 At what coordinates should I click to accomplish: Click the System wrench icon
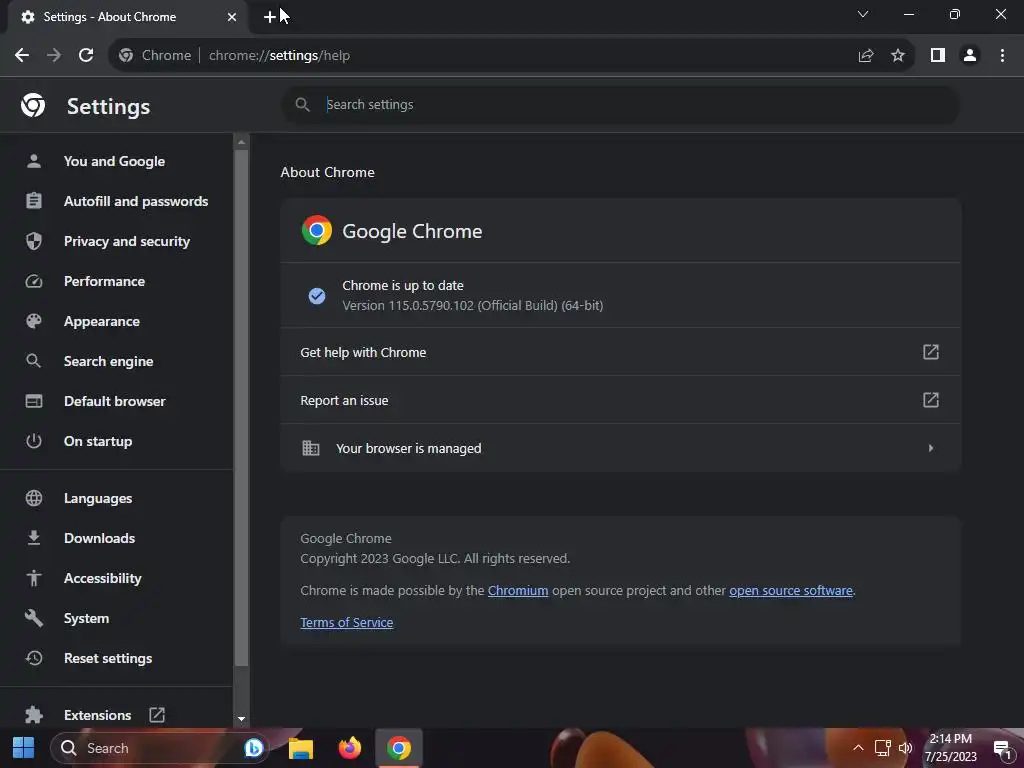[33, 618]
